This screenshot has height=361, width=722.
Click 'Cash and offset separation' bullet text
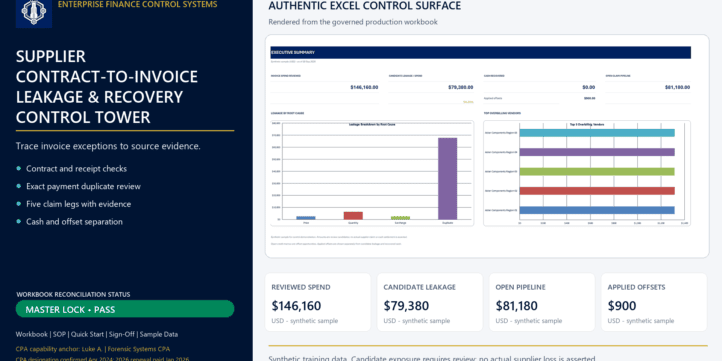[74, 221]
